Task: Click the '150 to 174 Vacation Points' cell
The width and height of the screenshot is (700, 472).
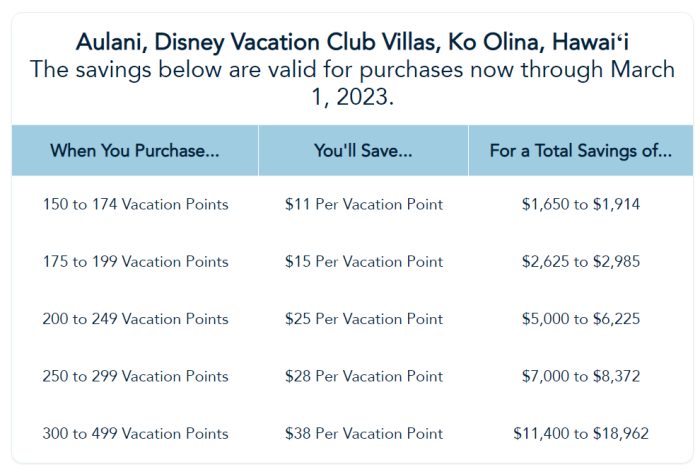Action: pos(135,205)
